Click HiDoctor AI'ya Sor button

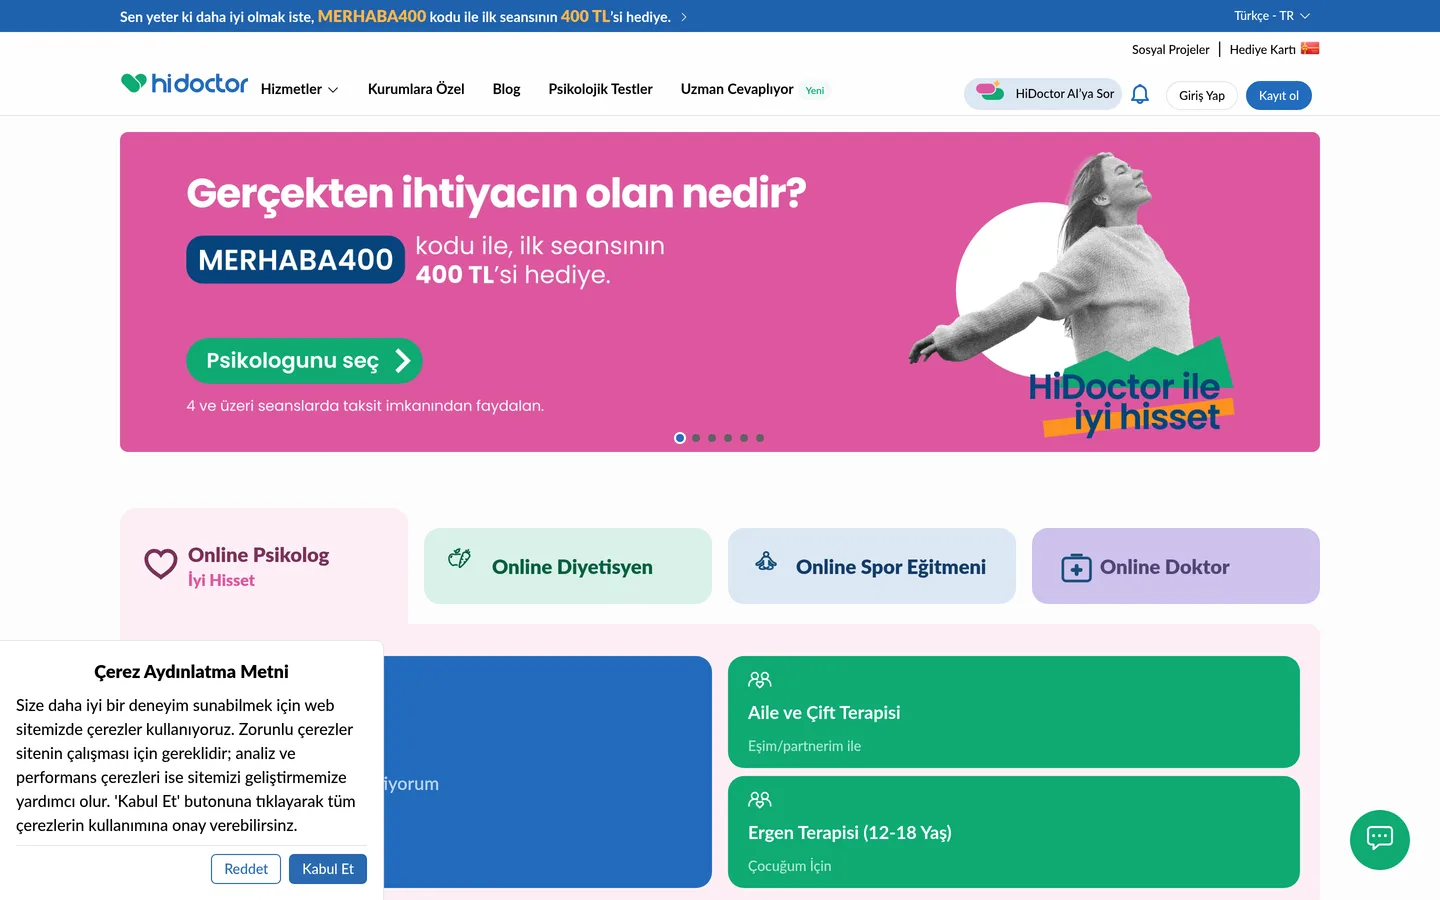[1043, 93]
